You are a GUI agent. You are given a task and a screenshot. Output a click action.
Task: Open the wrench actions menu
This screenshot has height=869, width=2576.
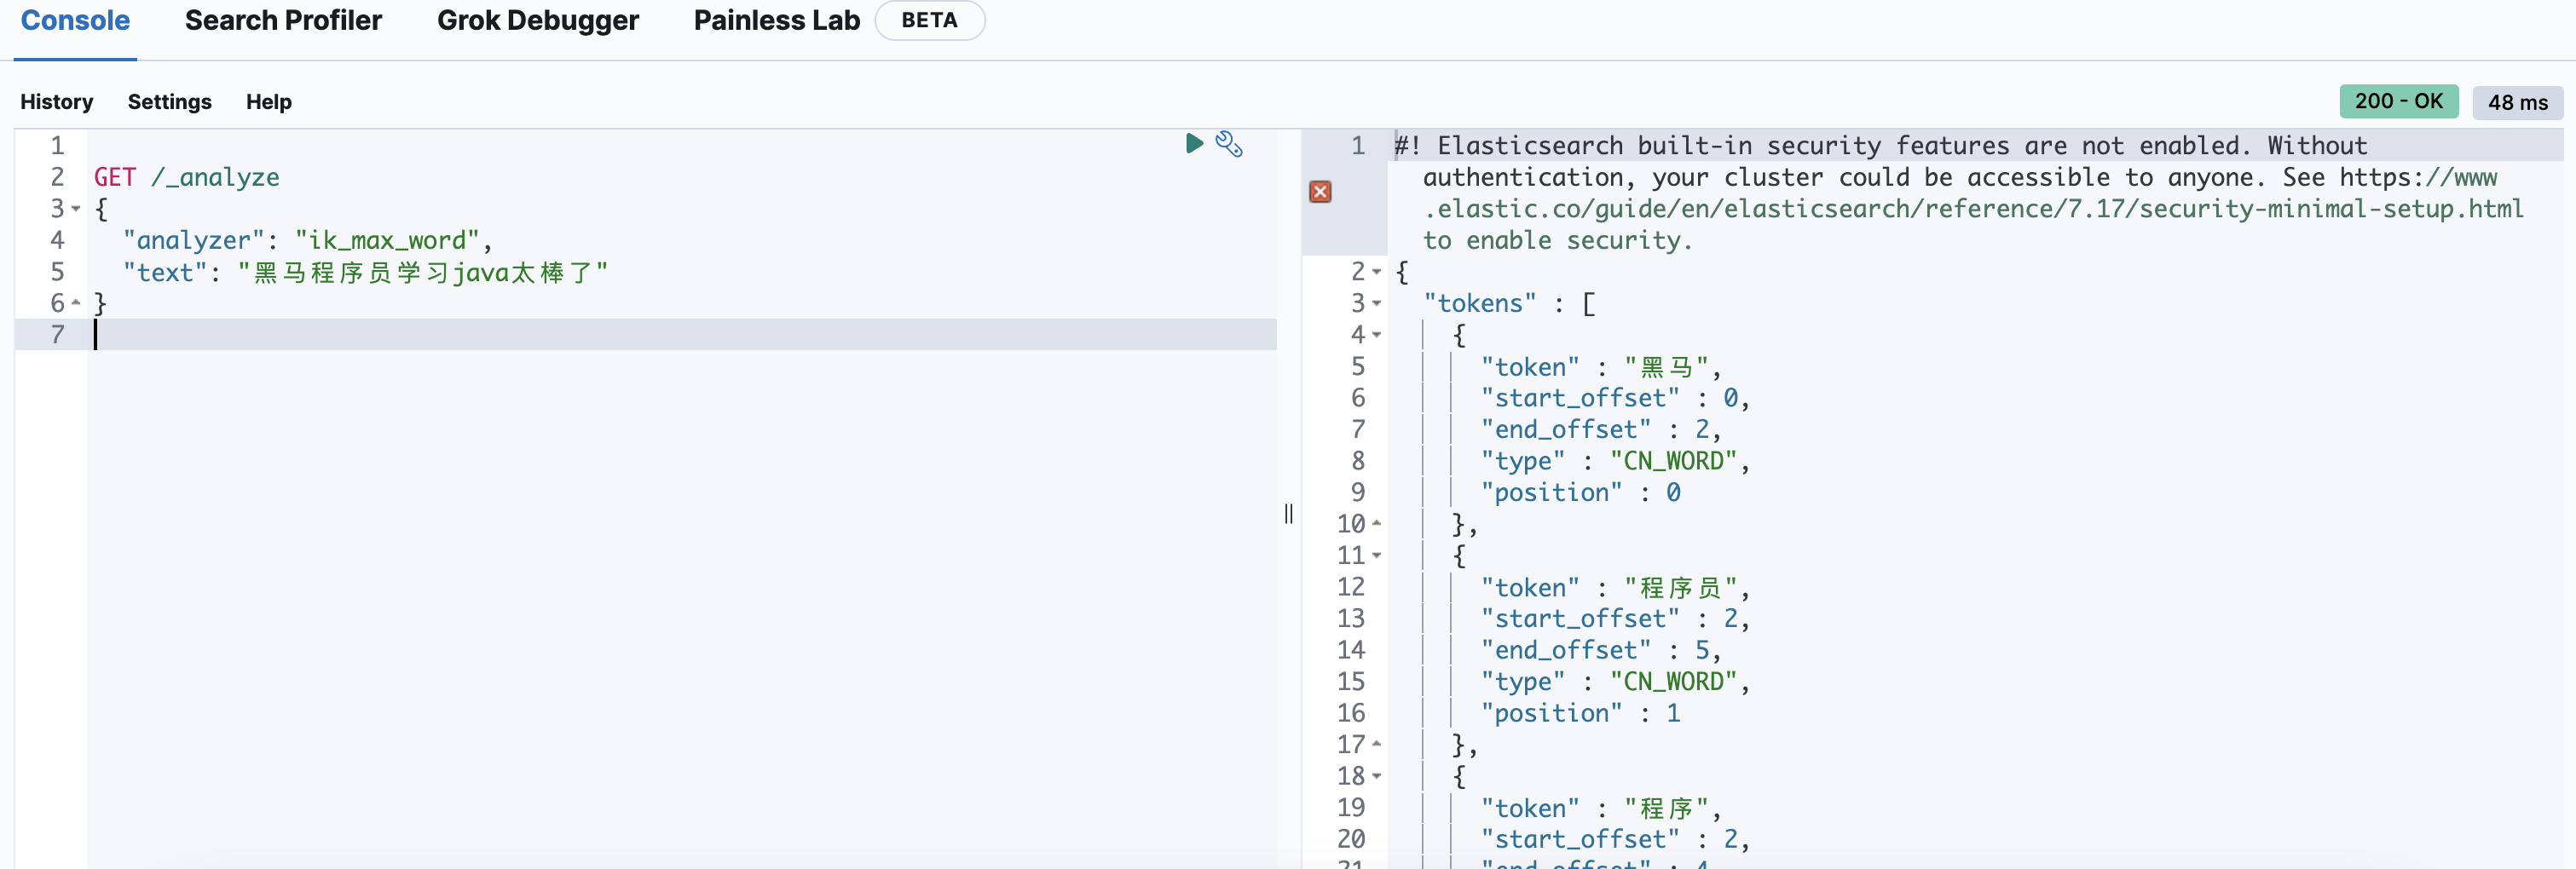[x=1228, y=144]
